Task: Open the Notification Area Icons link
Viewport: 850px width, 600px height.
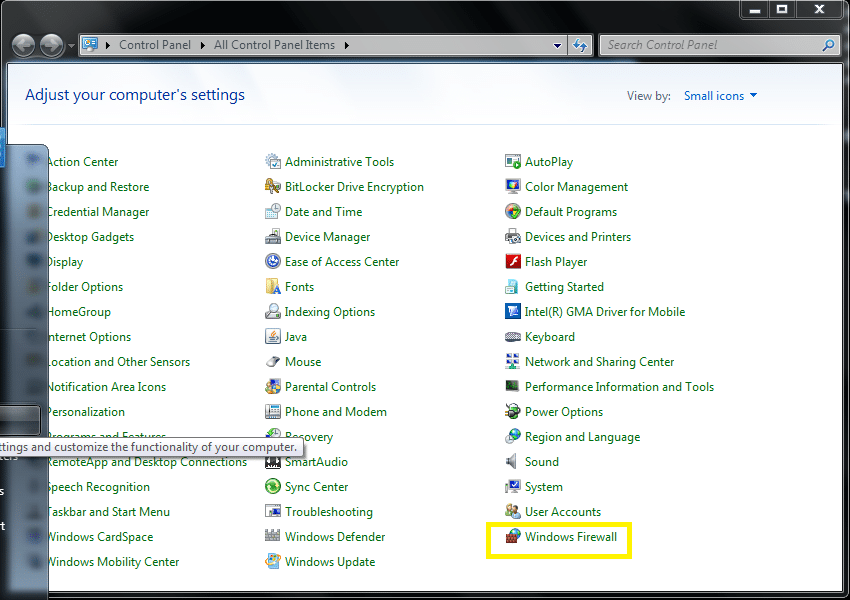Action: [107, 386]
